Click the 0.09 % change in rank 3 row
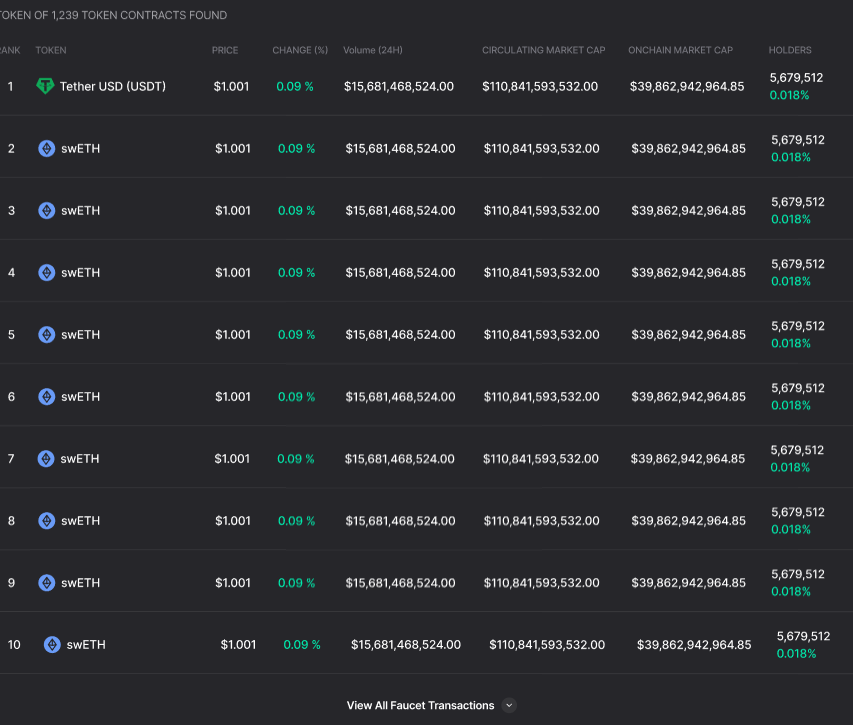Viewport: 853px width, 725px height. click(296, 210)
